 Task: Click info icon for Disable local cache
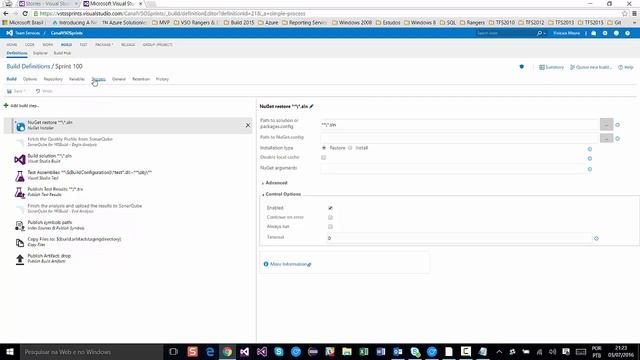click(590, 158)
